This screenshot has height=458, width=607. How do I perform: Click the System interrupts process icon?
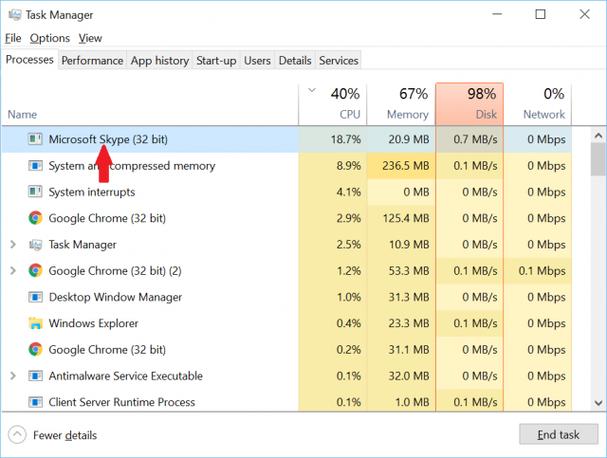point(35,192)
